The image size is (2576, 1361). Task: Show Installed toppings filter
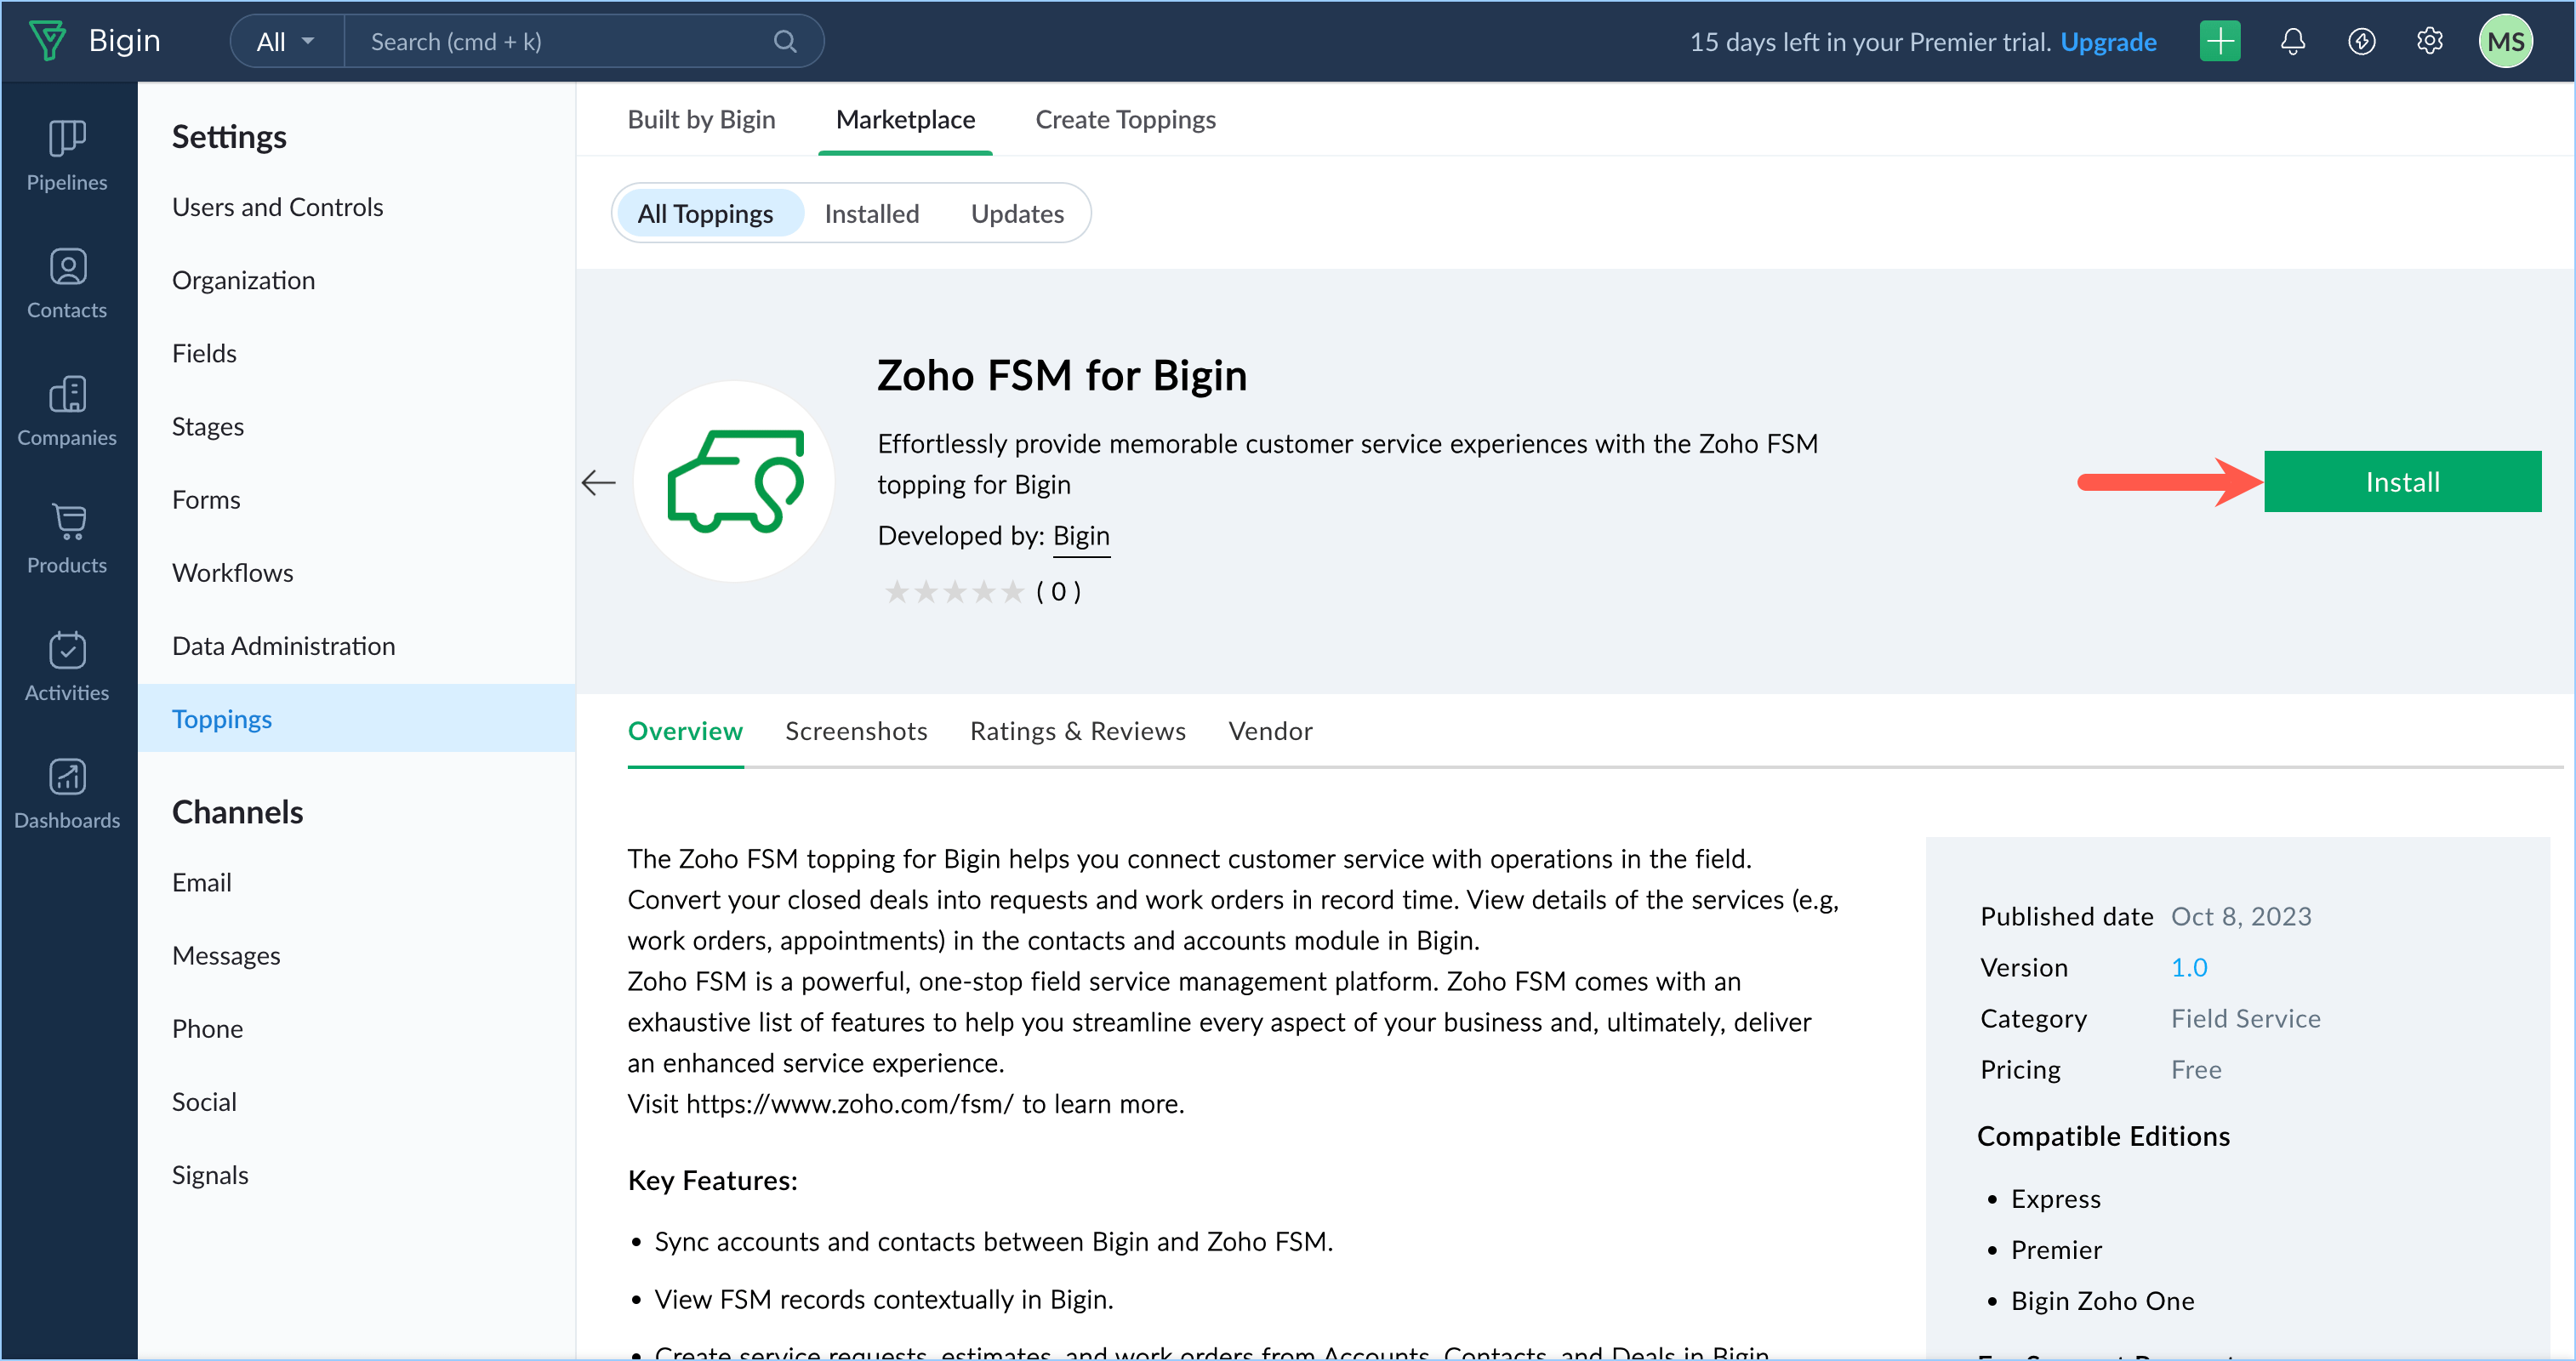coord(871,213)
